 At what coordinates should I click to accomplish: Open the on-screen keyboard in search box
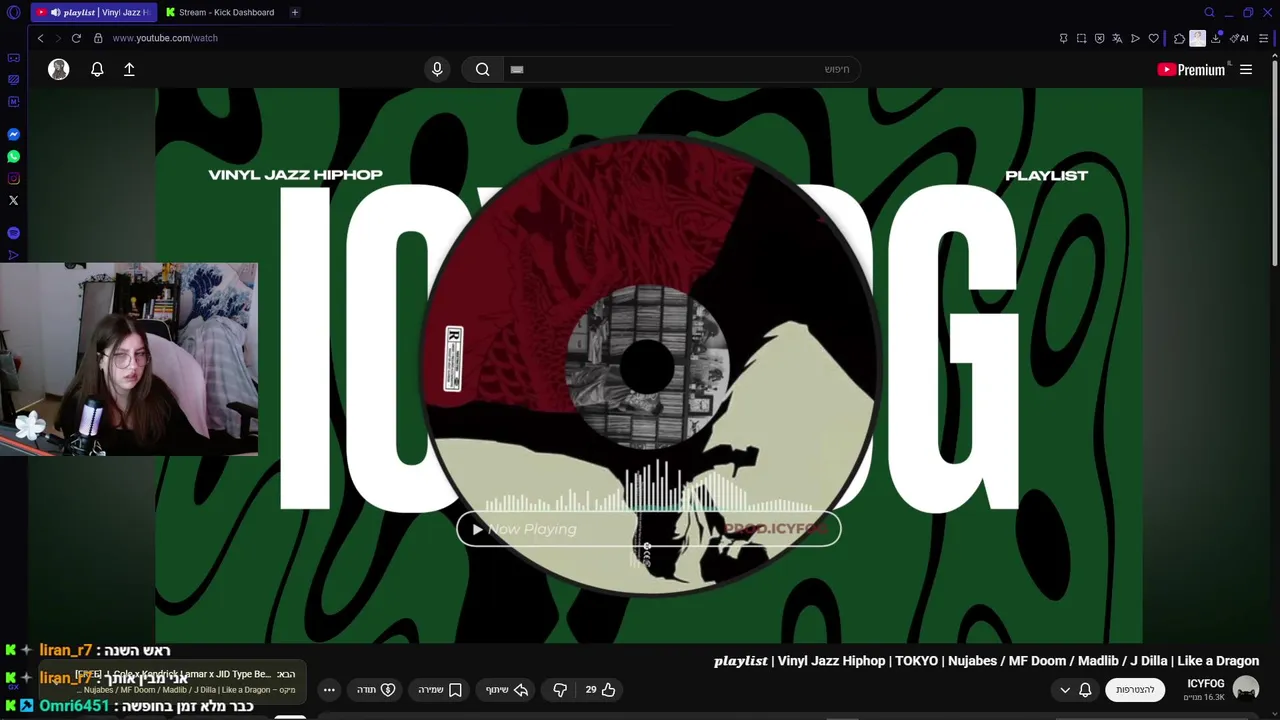(517, 69)
